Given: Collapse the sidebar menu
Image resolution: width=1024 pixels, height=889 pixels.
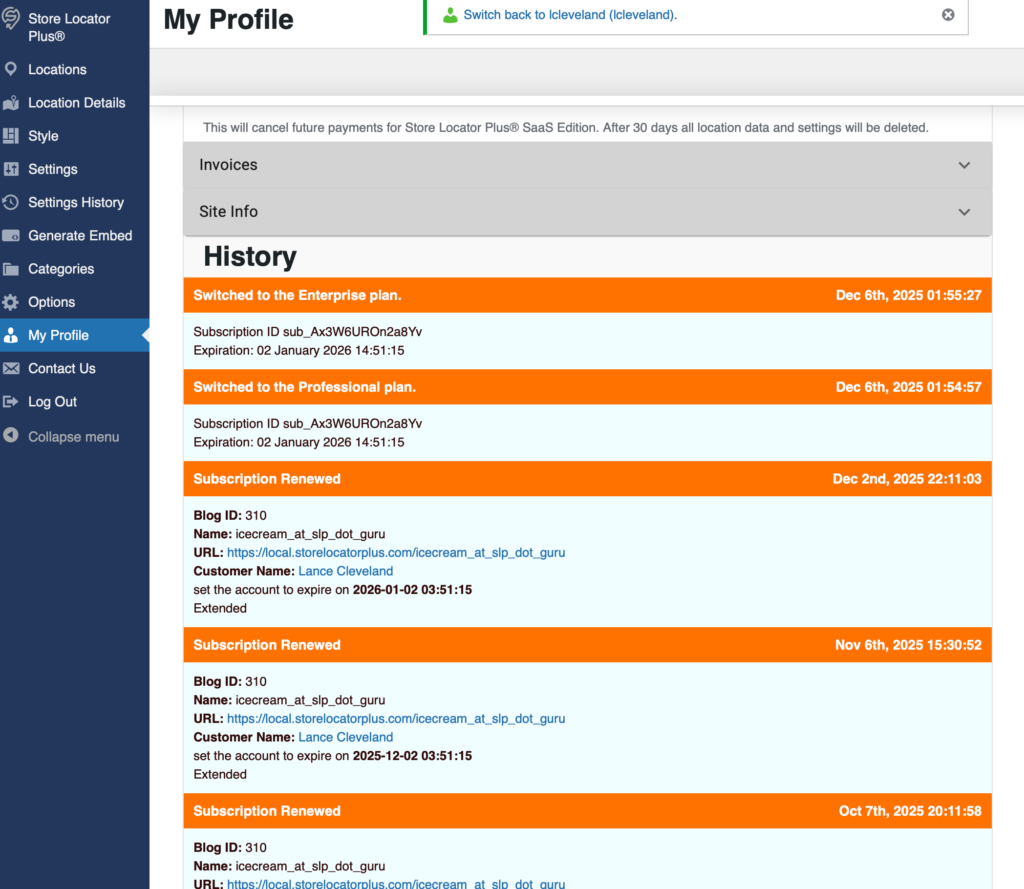Looking at the screenshot, I should (73, 436).
